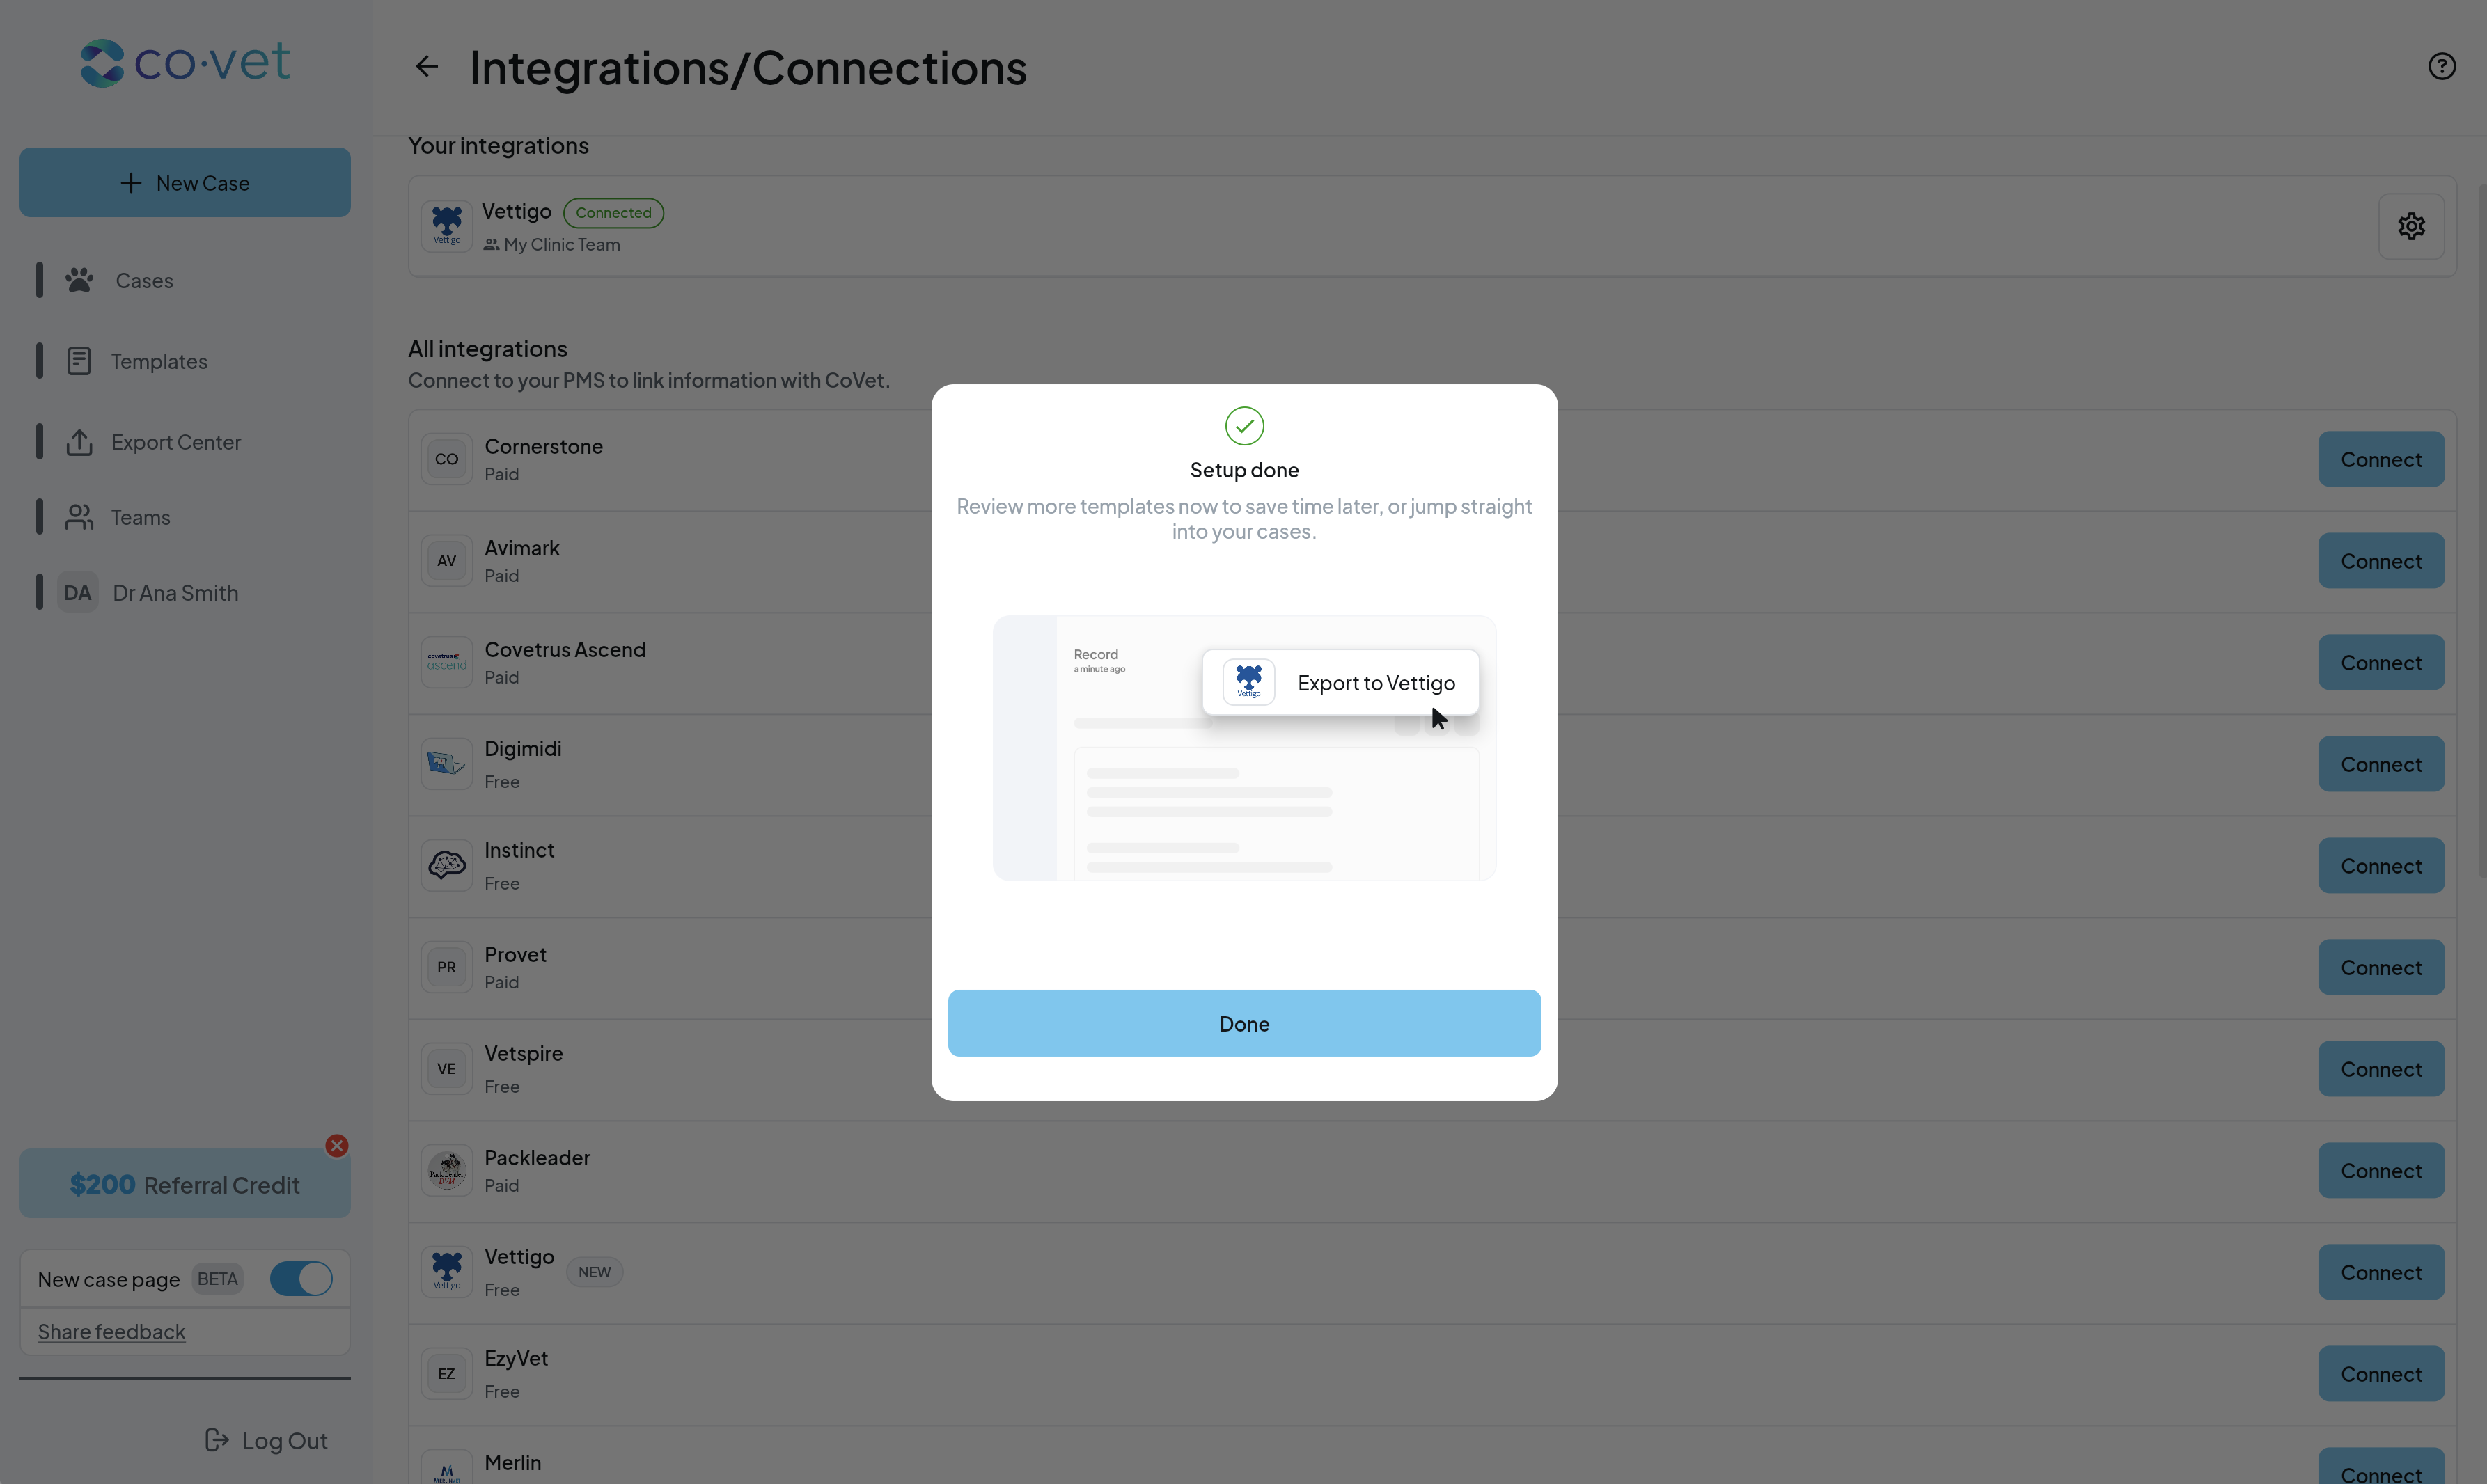Open the help question mark icon

coord(2441,66)
